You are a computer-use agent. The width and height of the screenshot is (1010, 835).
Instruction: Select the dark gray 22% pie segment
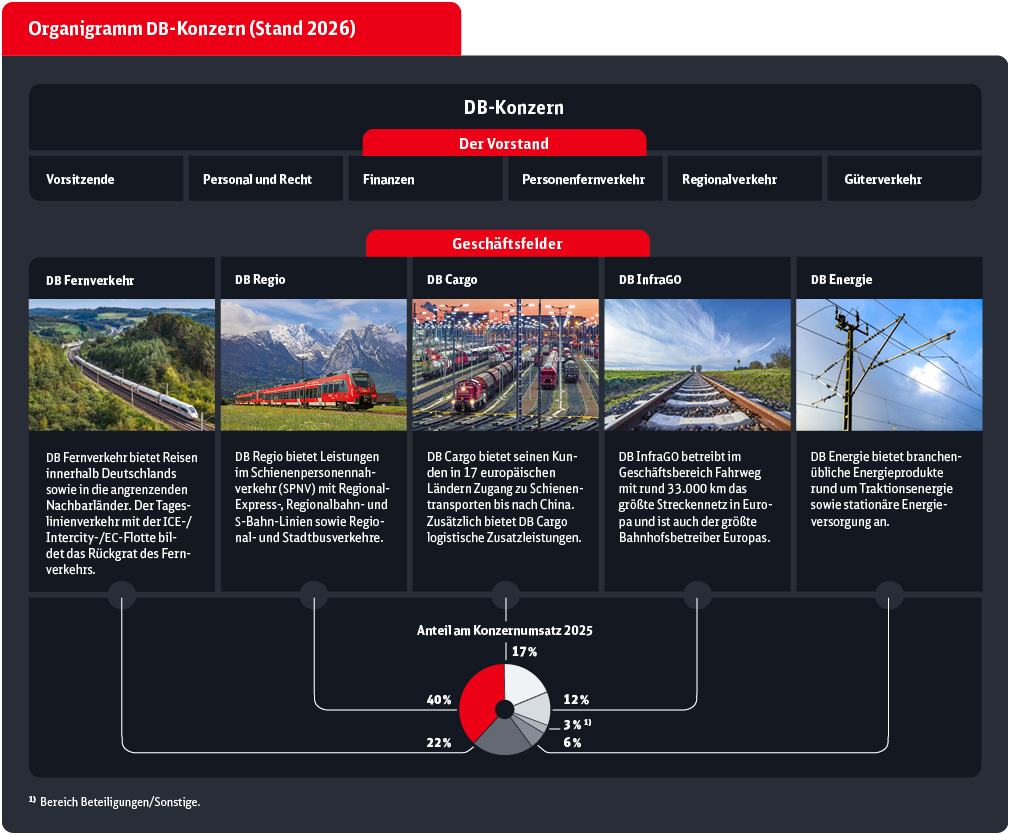coord(502,738)
